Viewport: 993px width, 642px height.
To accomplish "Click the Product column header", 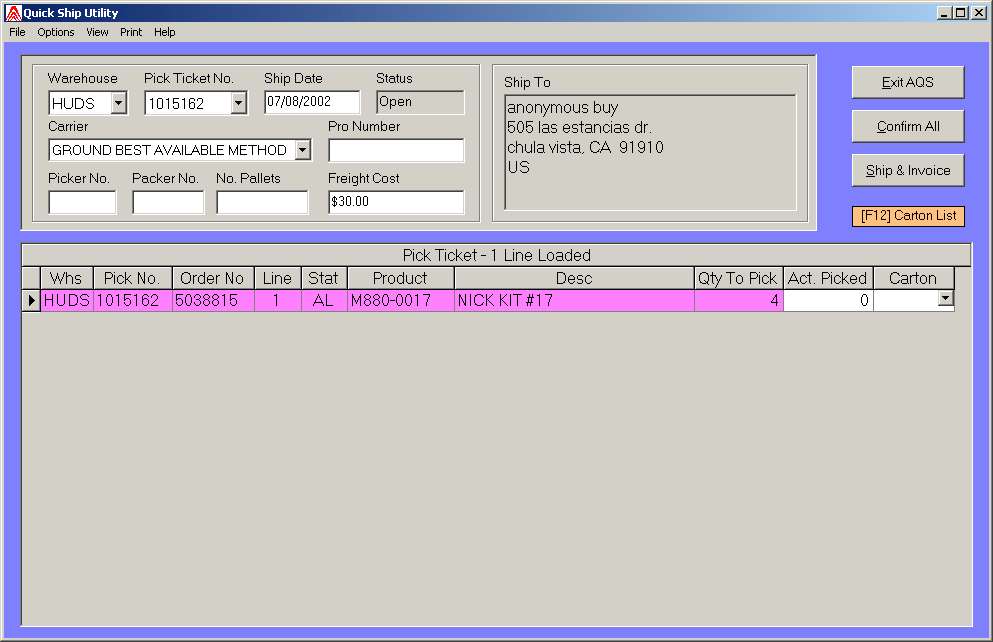I will (400, 279).
